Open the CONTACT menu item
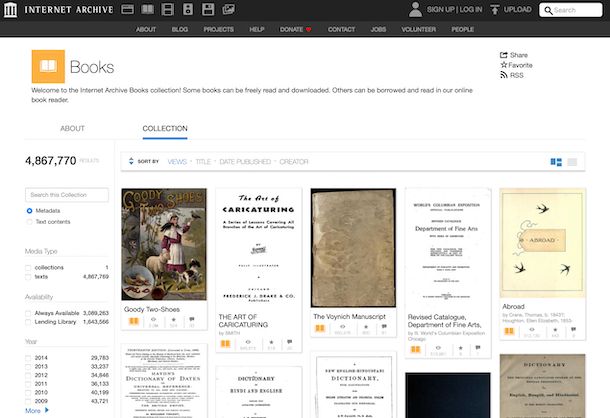The width and height of the screenshot is (610, 418). (342, 29)
